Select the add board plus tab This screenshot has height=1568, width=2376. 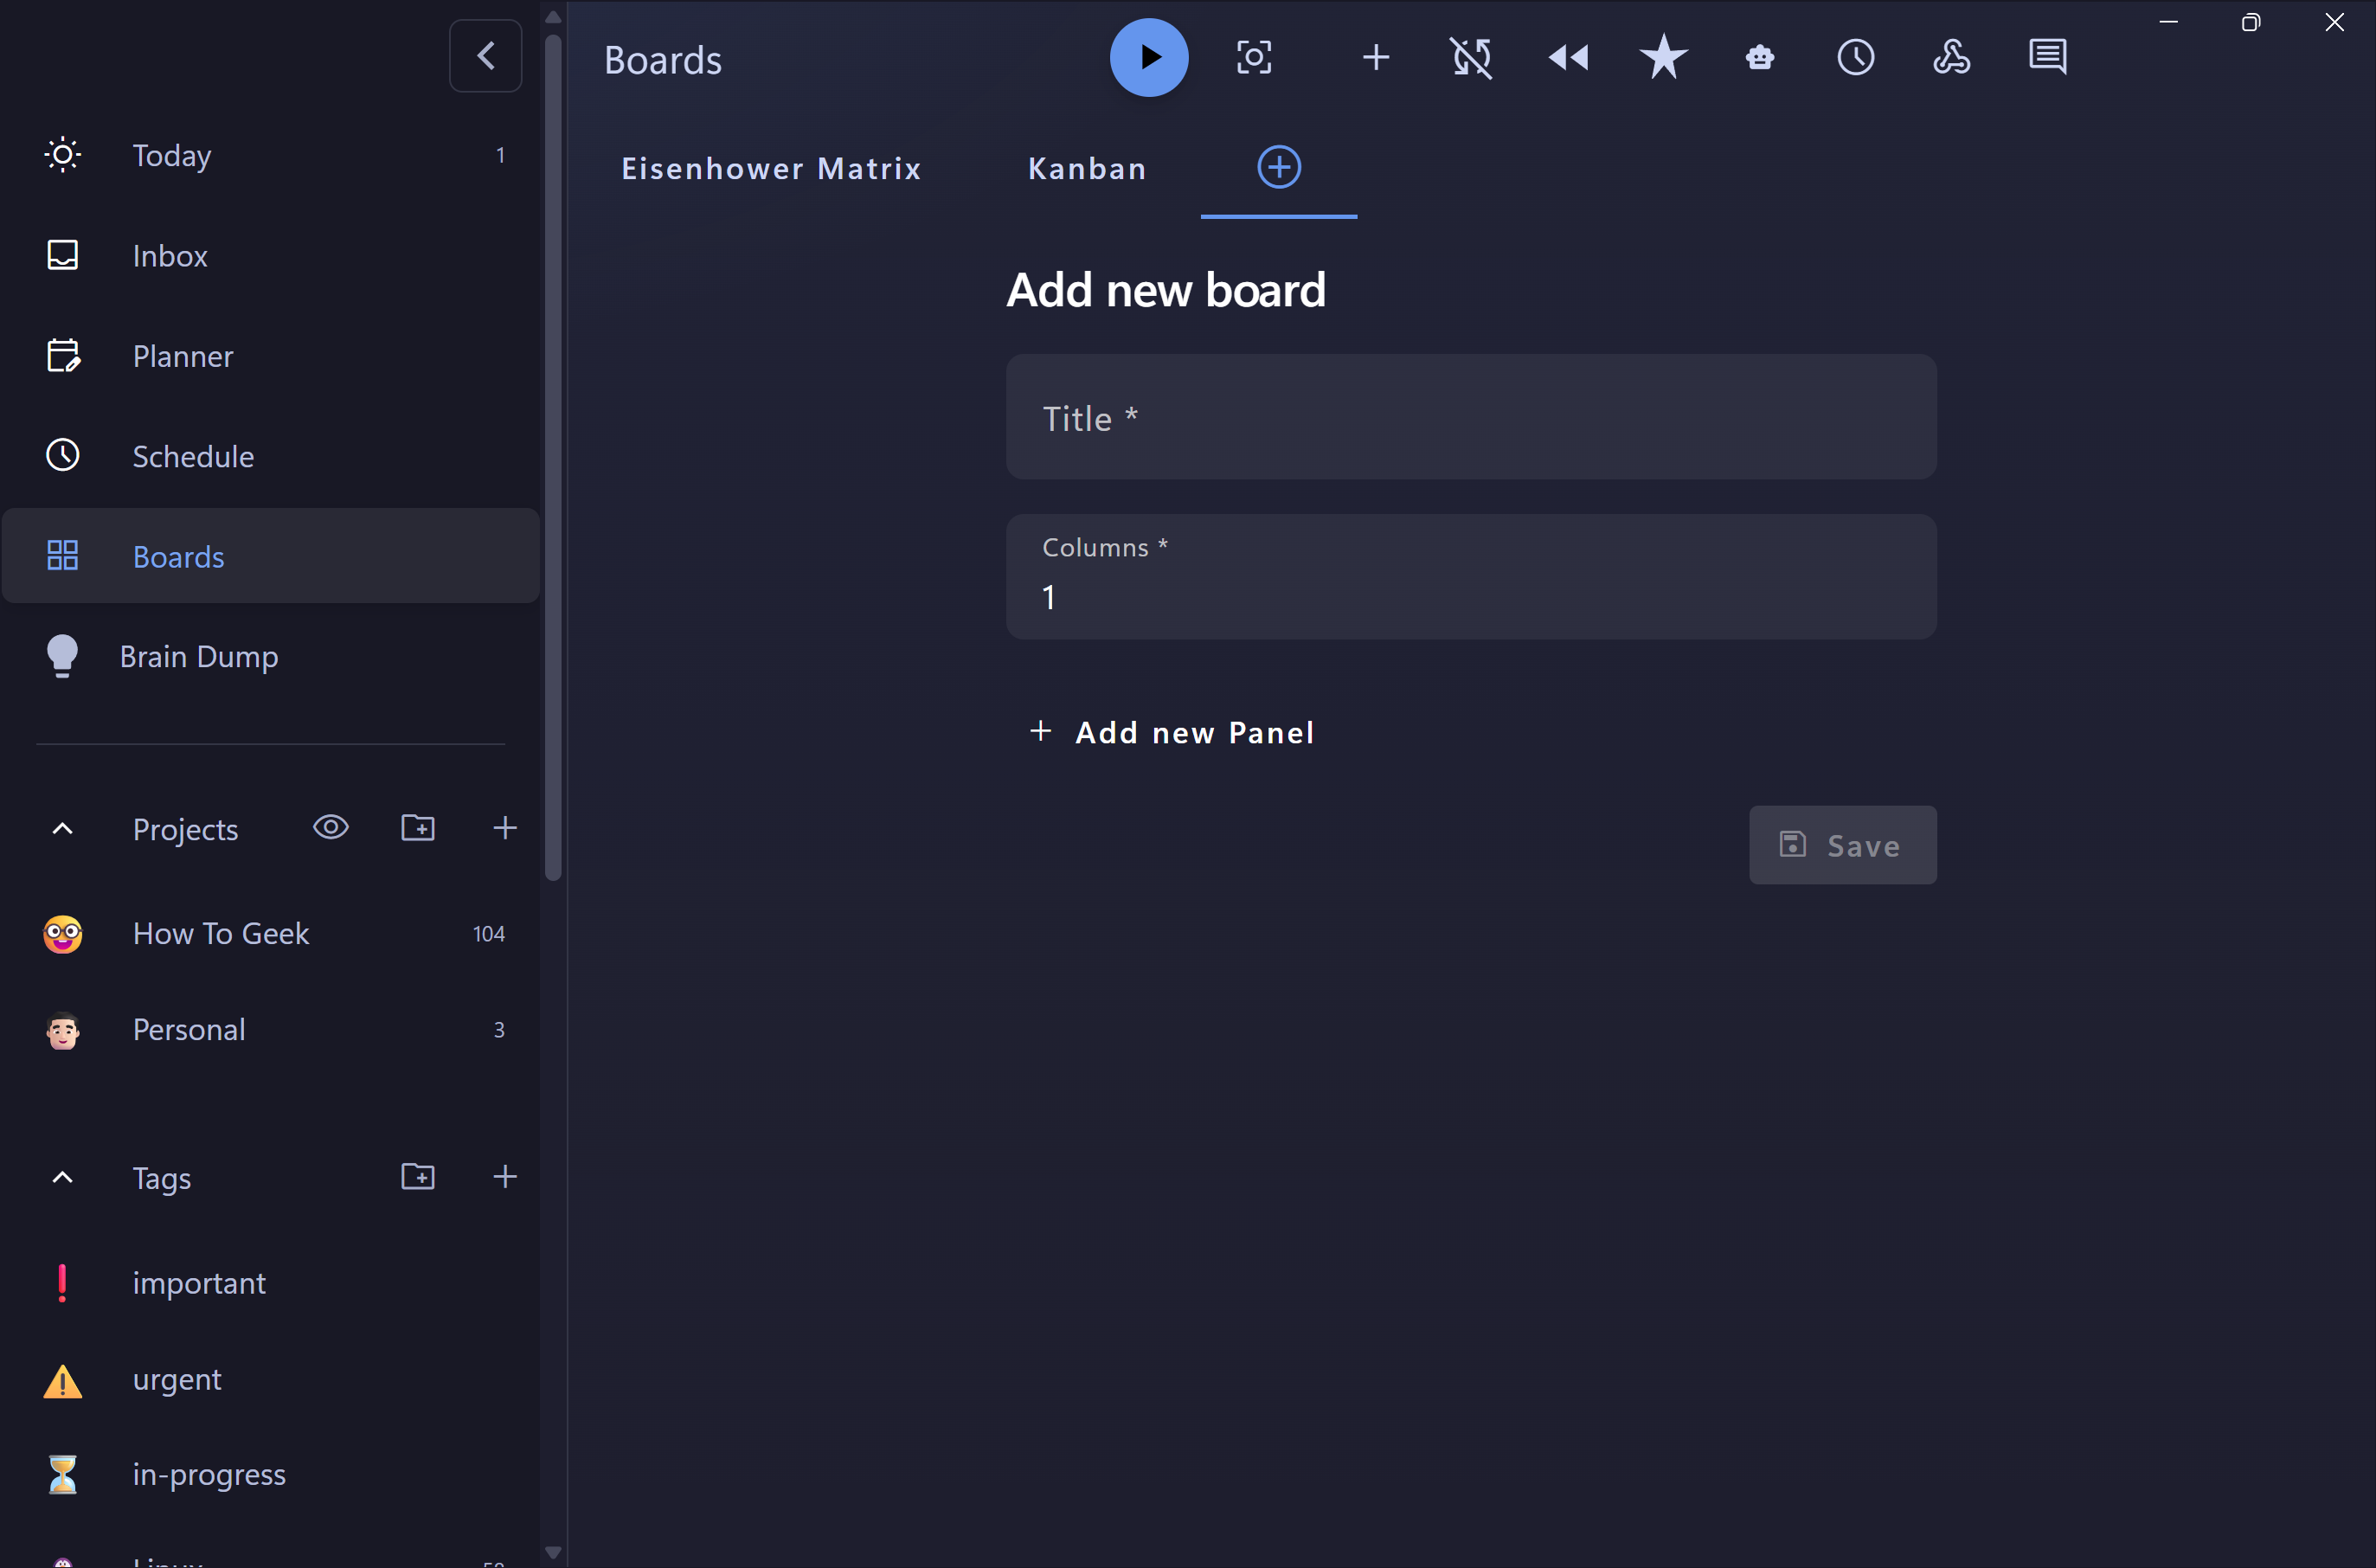tap(1279, 167)
